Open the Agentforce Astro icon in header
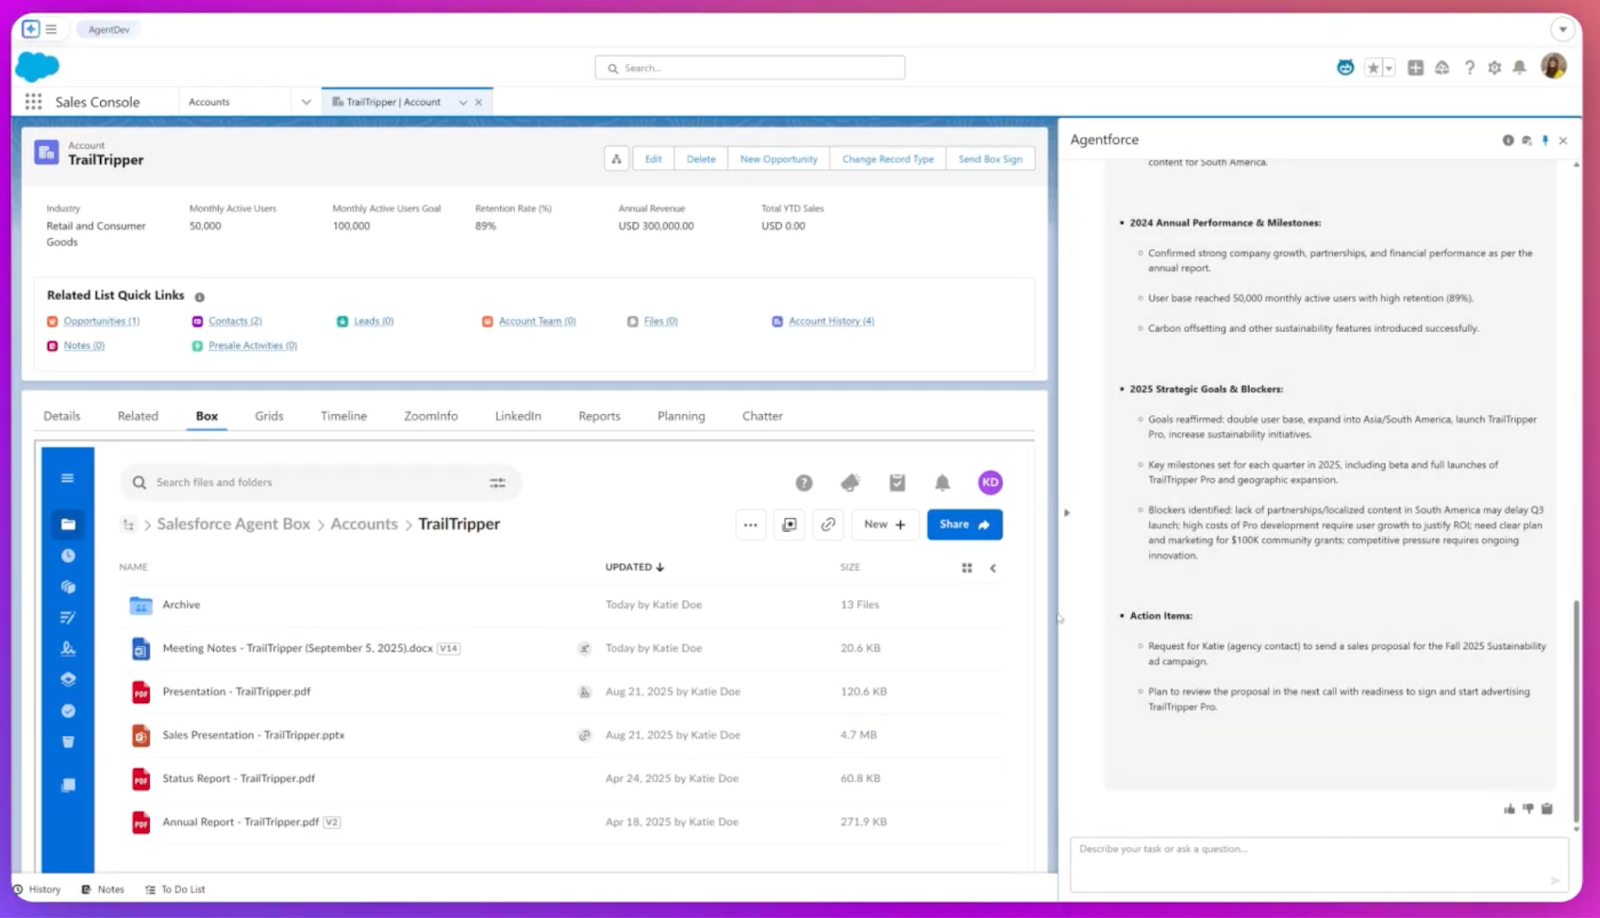The height and width of the screenshot is (918, 1600). click(x=1345, y=68)
